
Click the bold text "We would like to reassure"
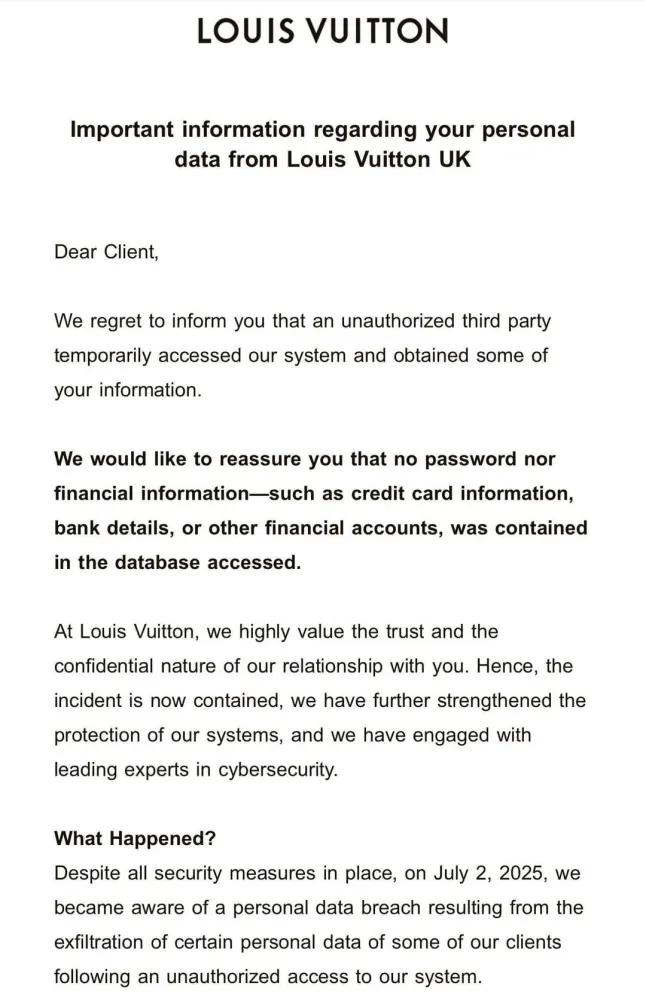pos(170,459)
